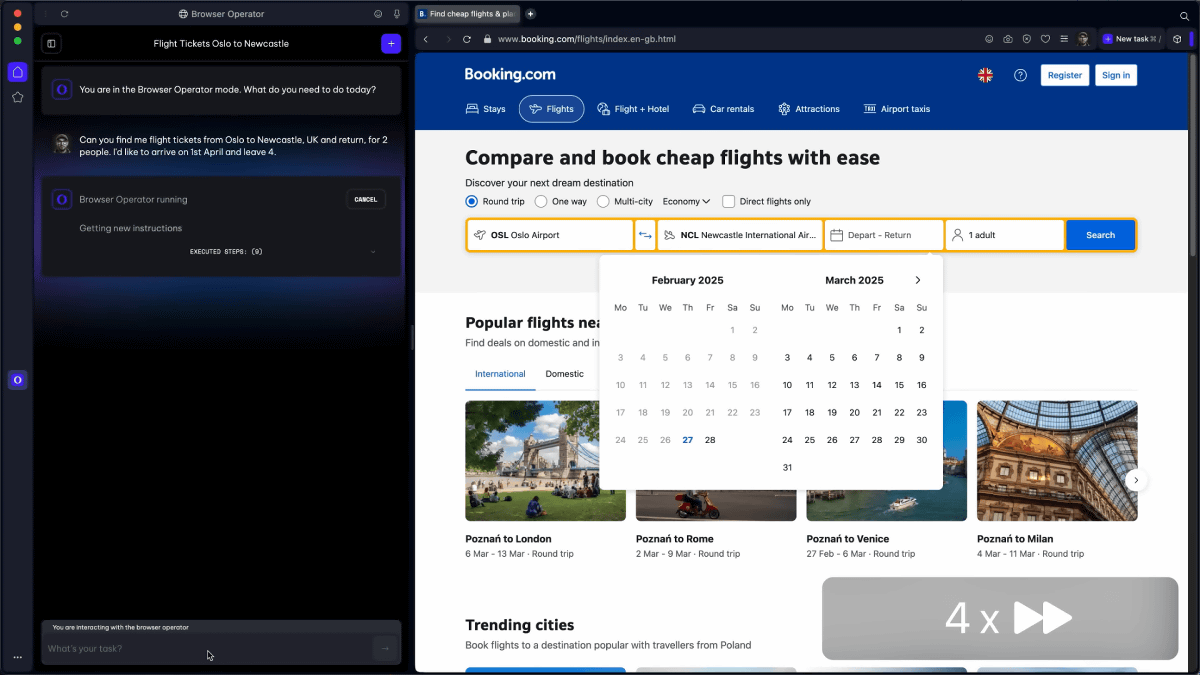Open the three-dots sidebar menu

[x=18, y=657]
